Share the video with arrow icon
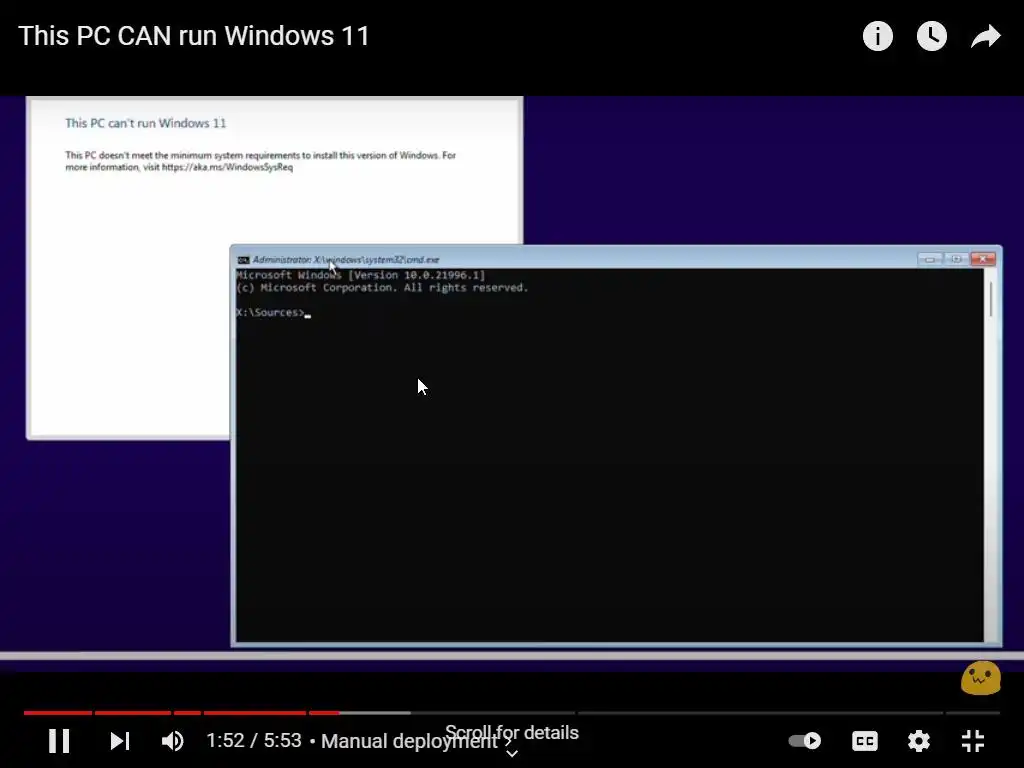 click(985, 36)
